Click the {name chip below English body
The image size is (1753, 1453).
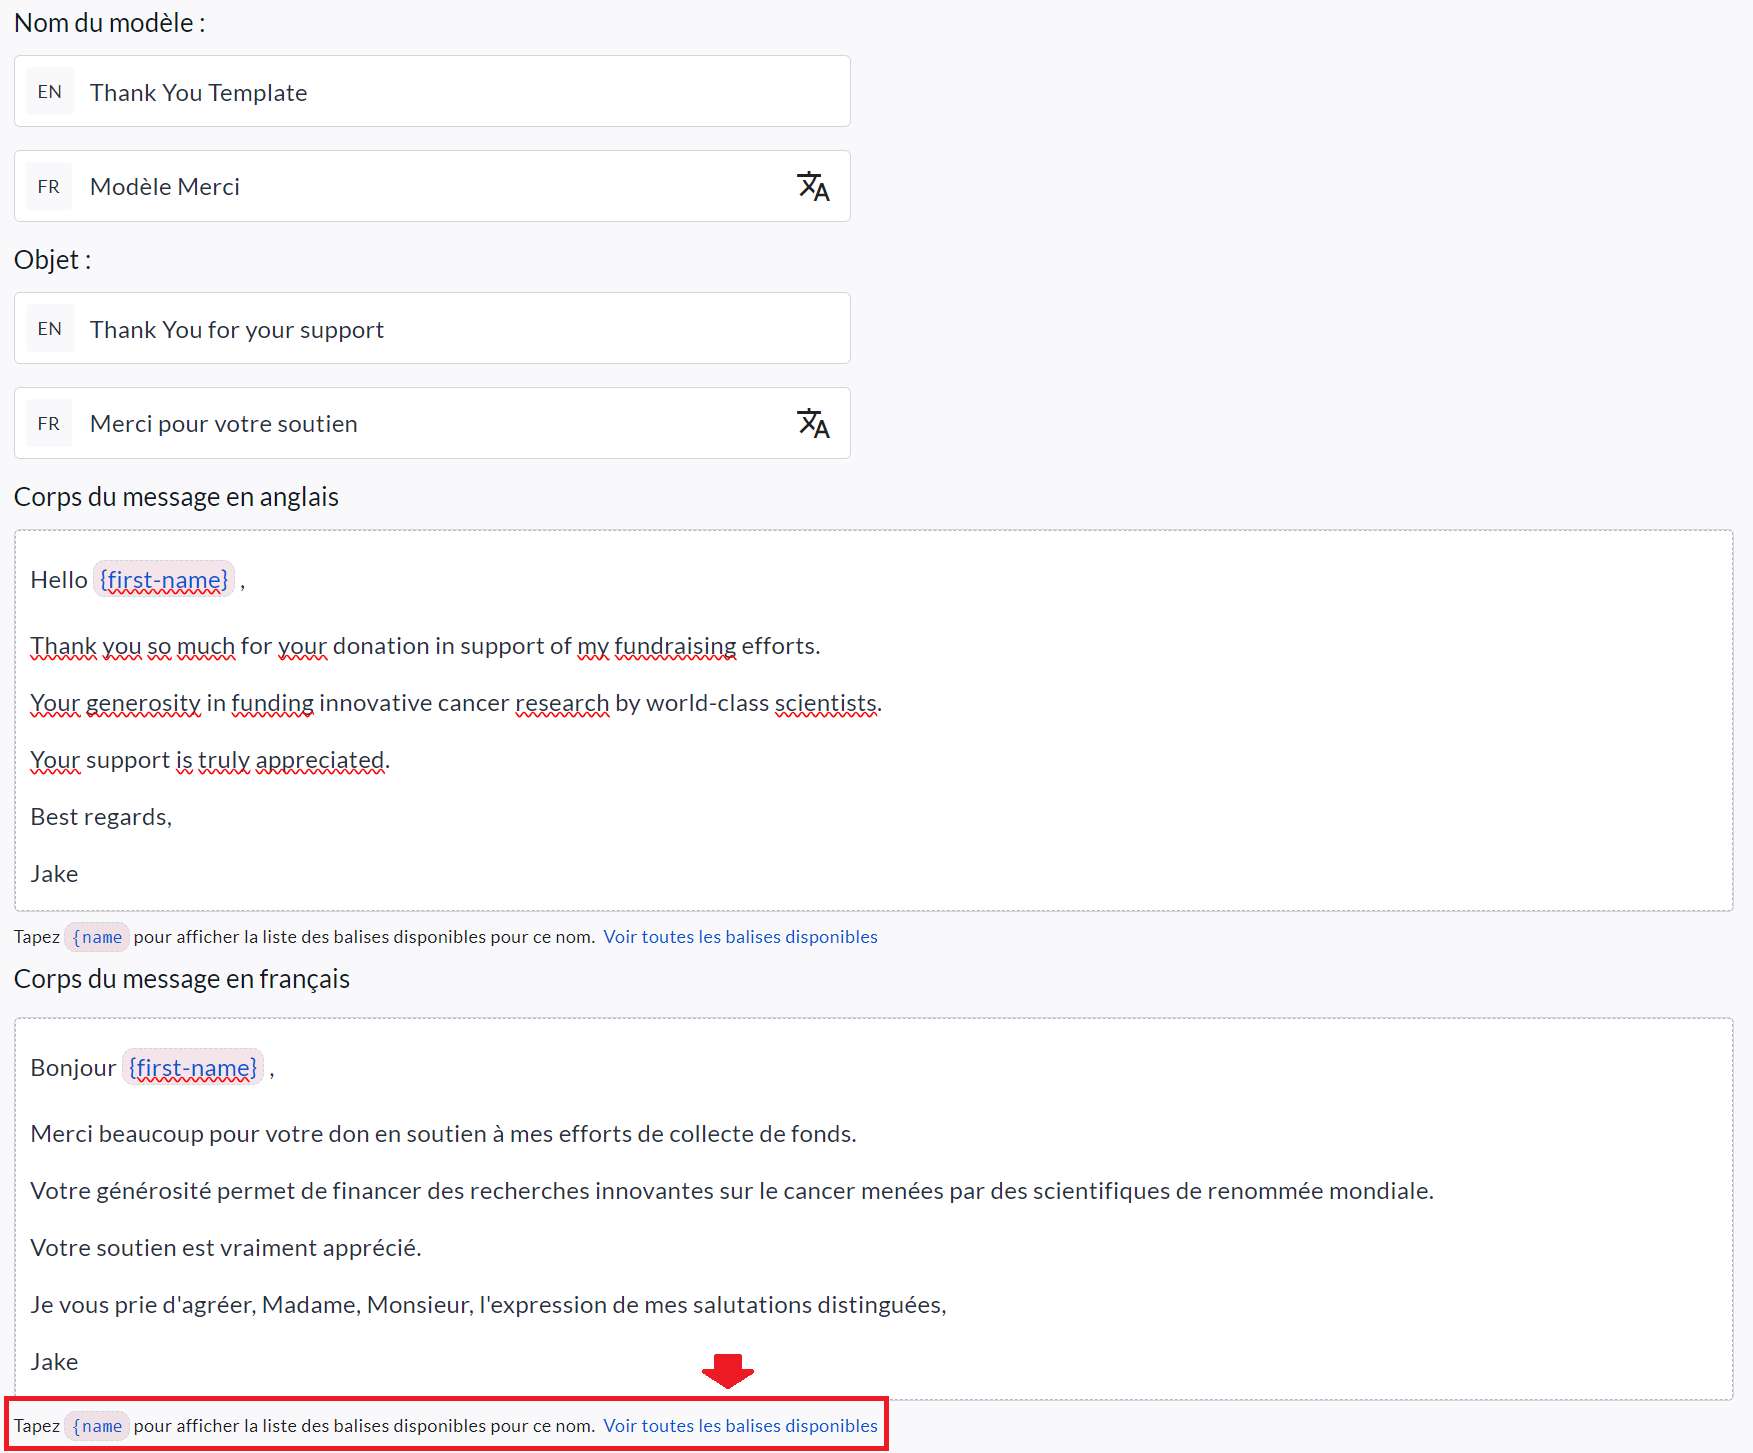(x=97, y=937)
